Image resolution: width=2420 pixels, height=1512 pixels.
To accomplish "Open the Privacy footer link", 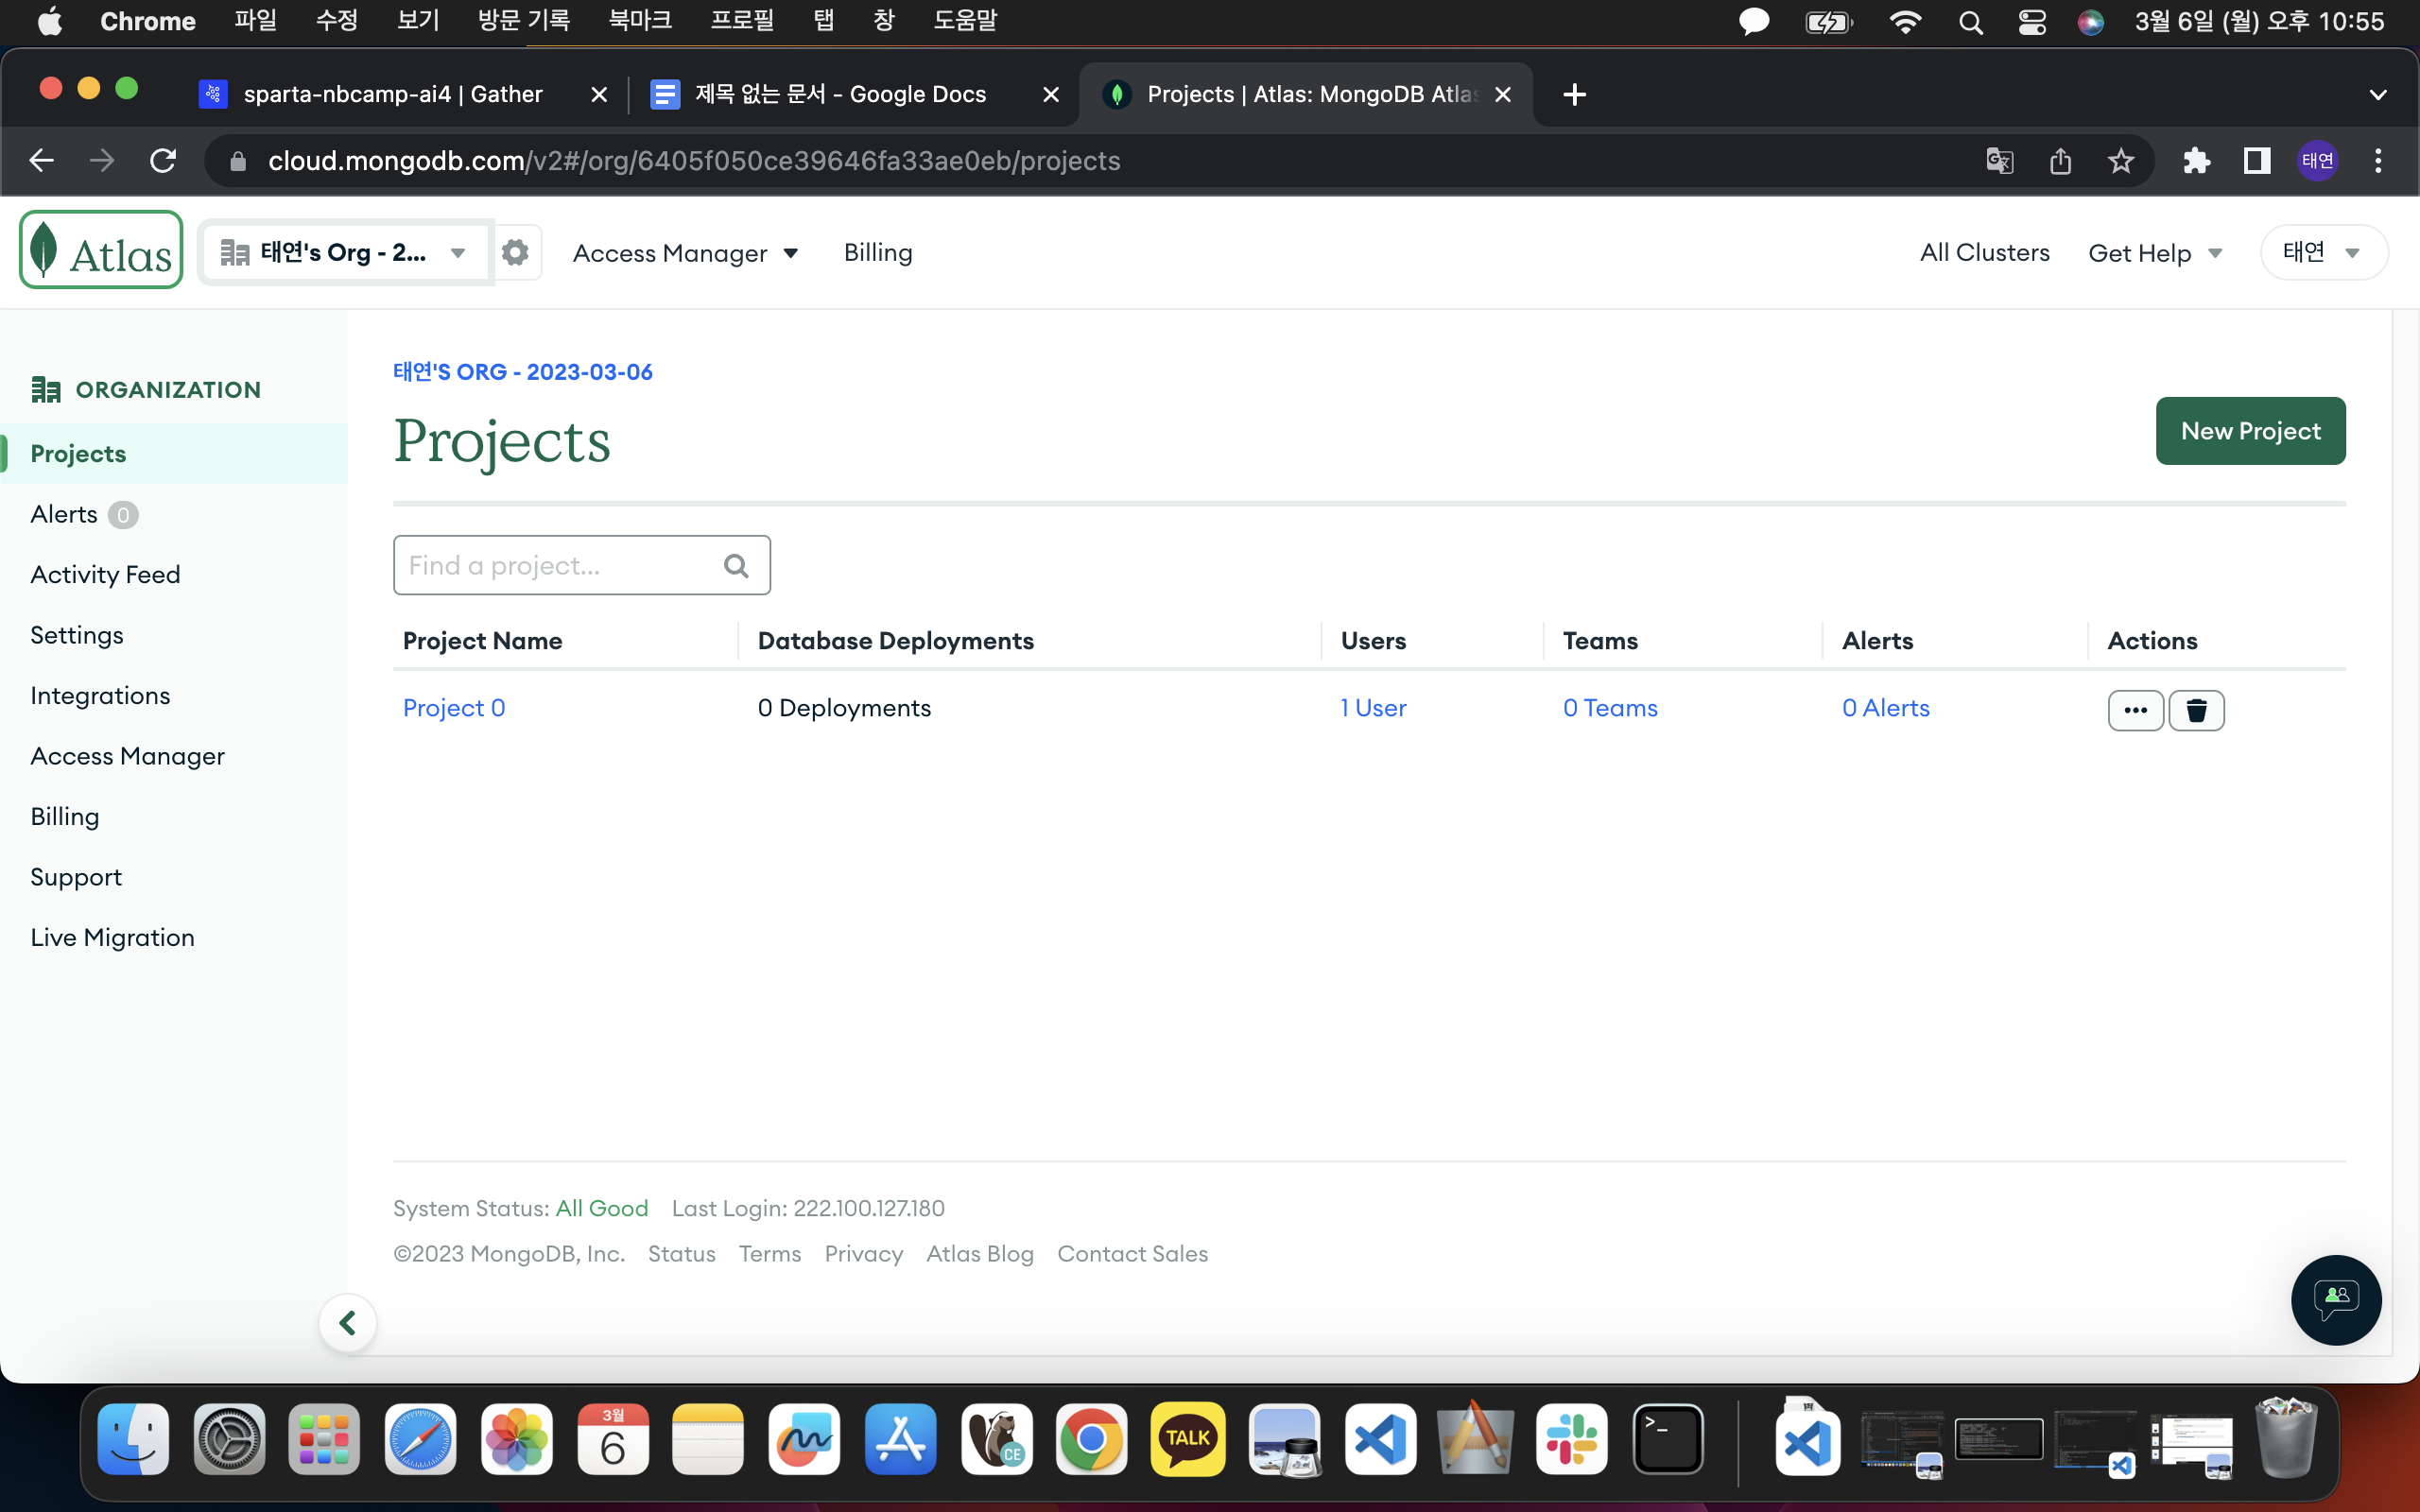I will 863,1254.
